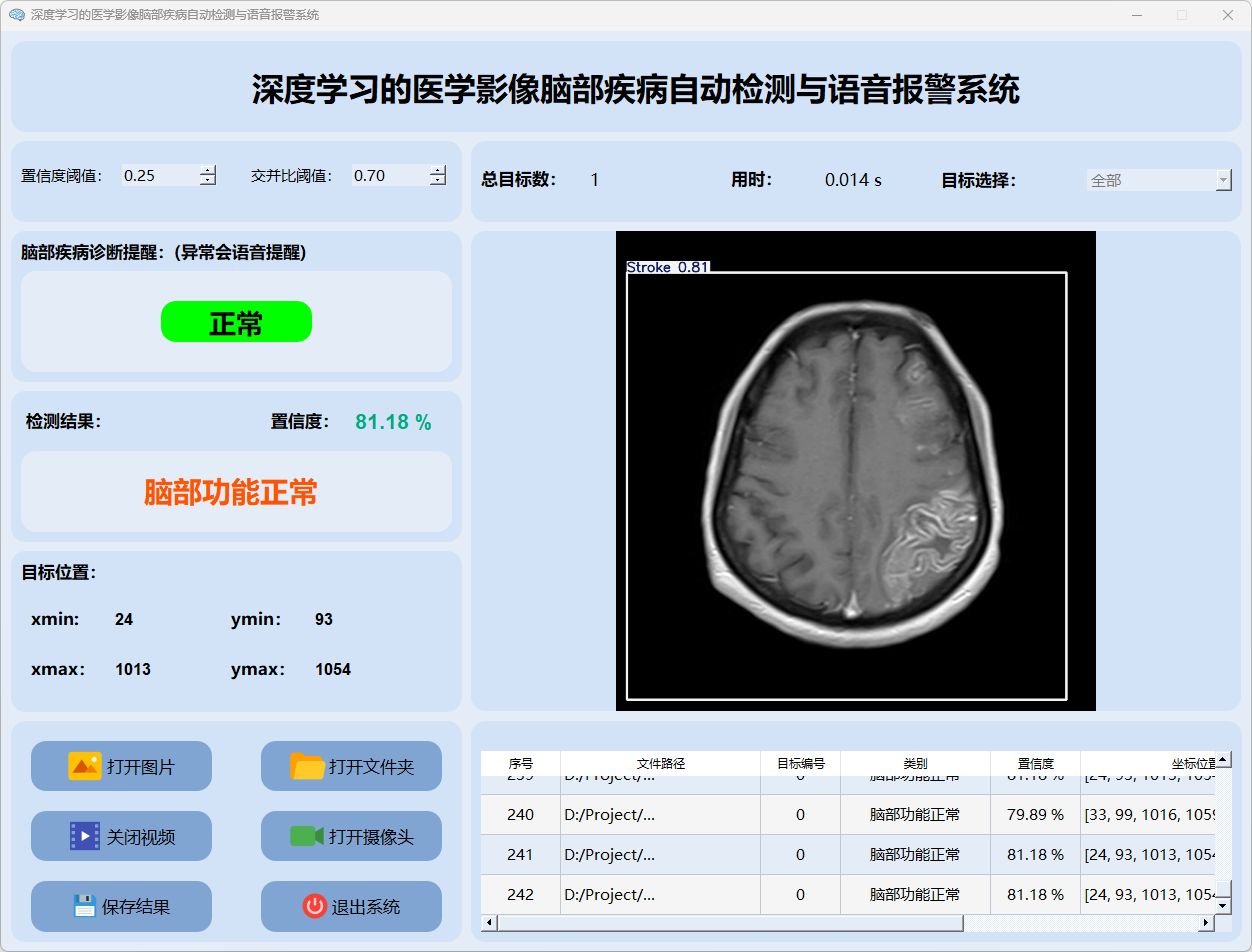Click the ymin value 93

324,620
